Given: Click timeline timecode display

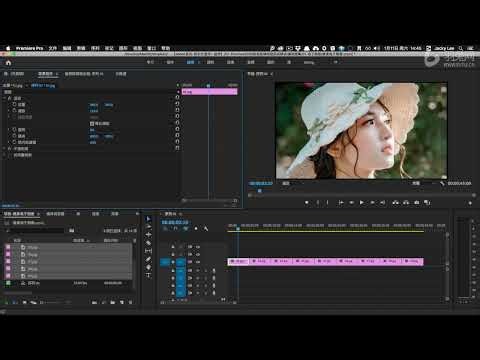Looking at the screenshot, I should [175, 222].
